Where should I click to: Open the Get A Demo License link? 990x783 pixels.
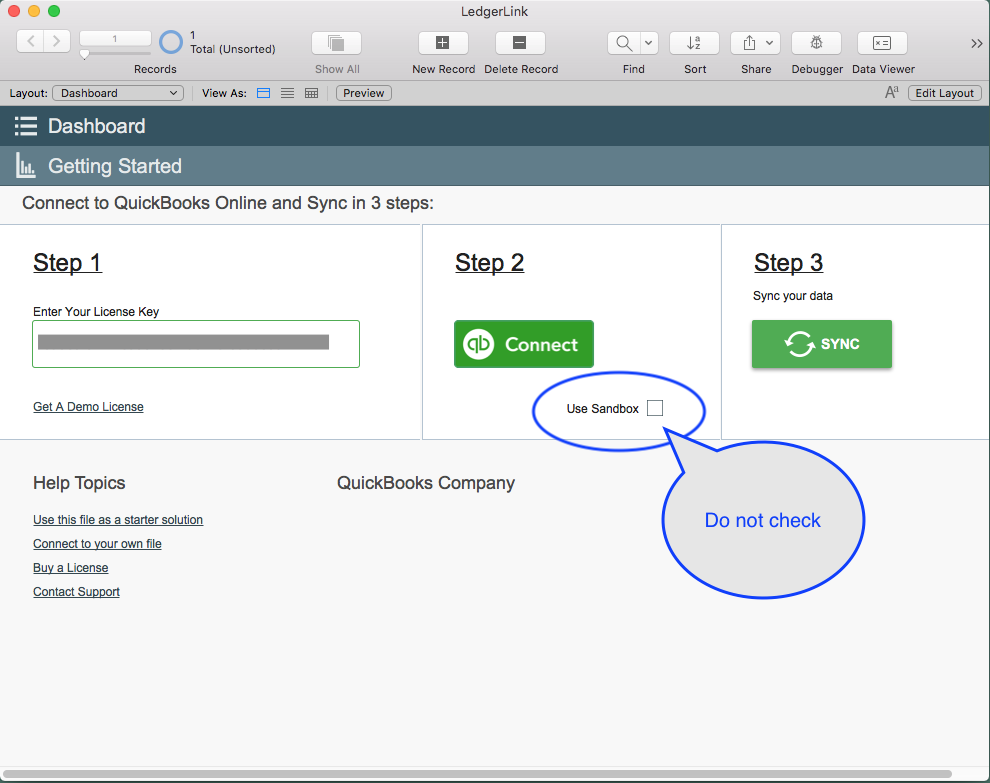[88, 407]
